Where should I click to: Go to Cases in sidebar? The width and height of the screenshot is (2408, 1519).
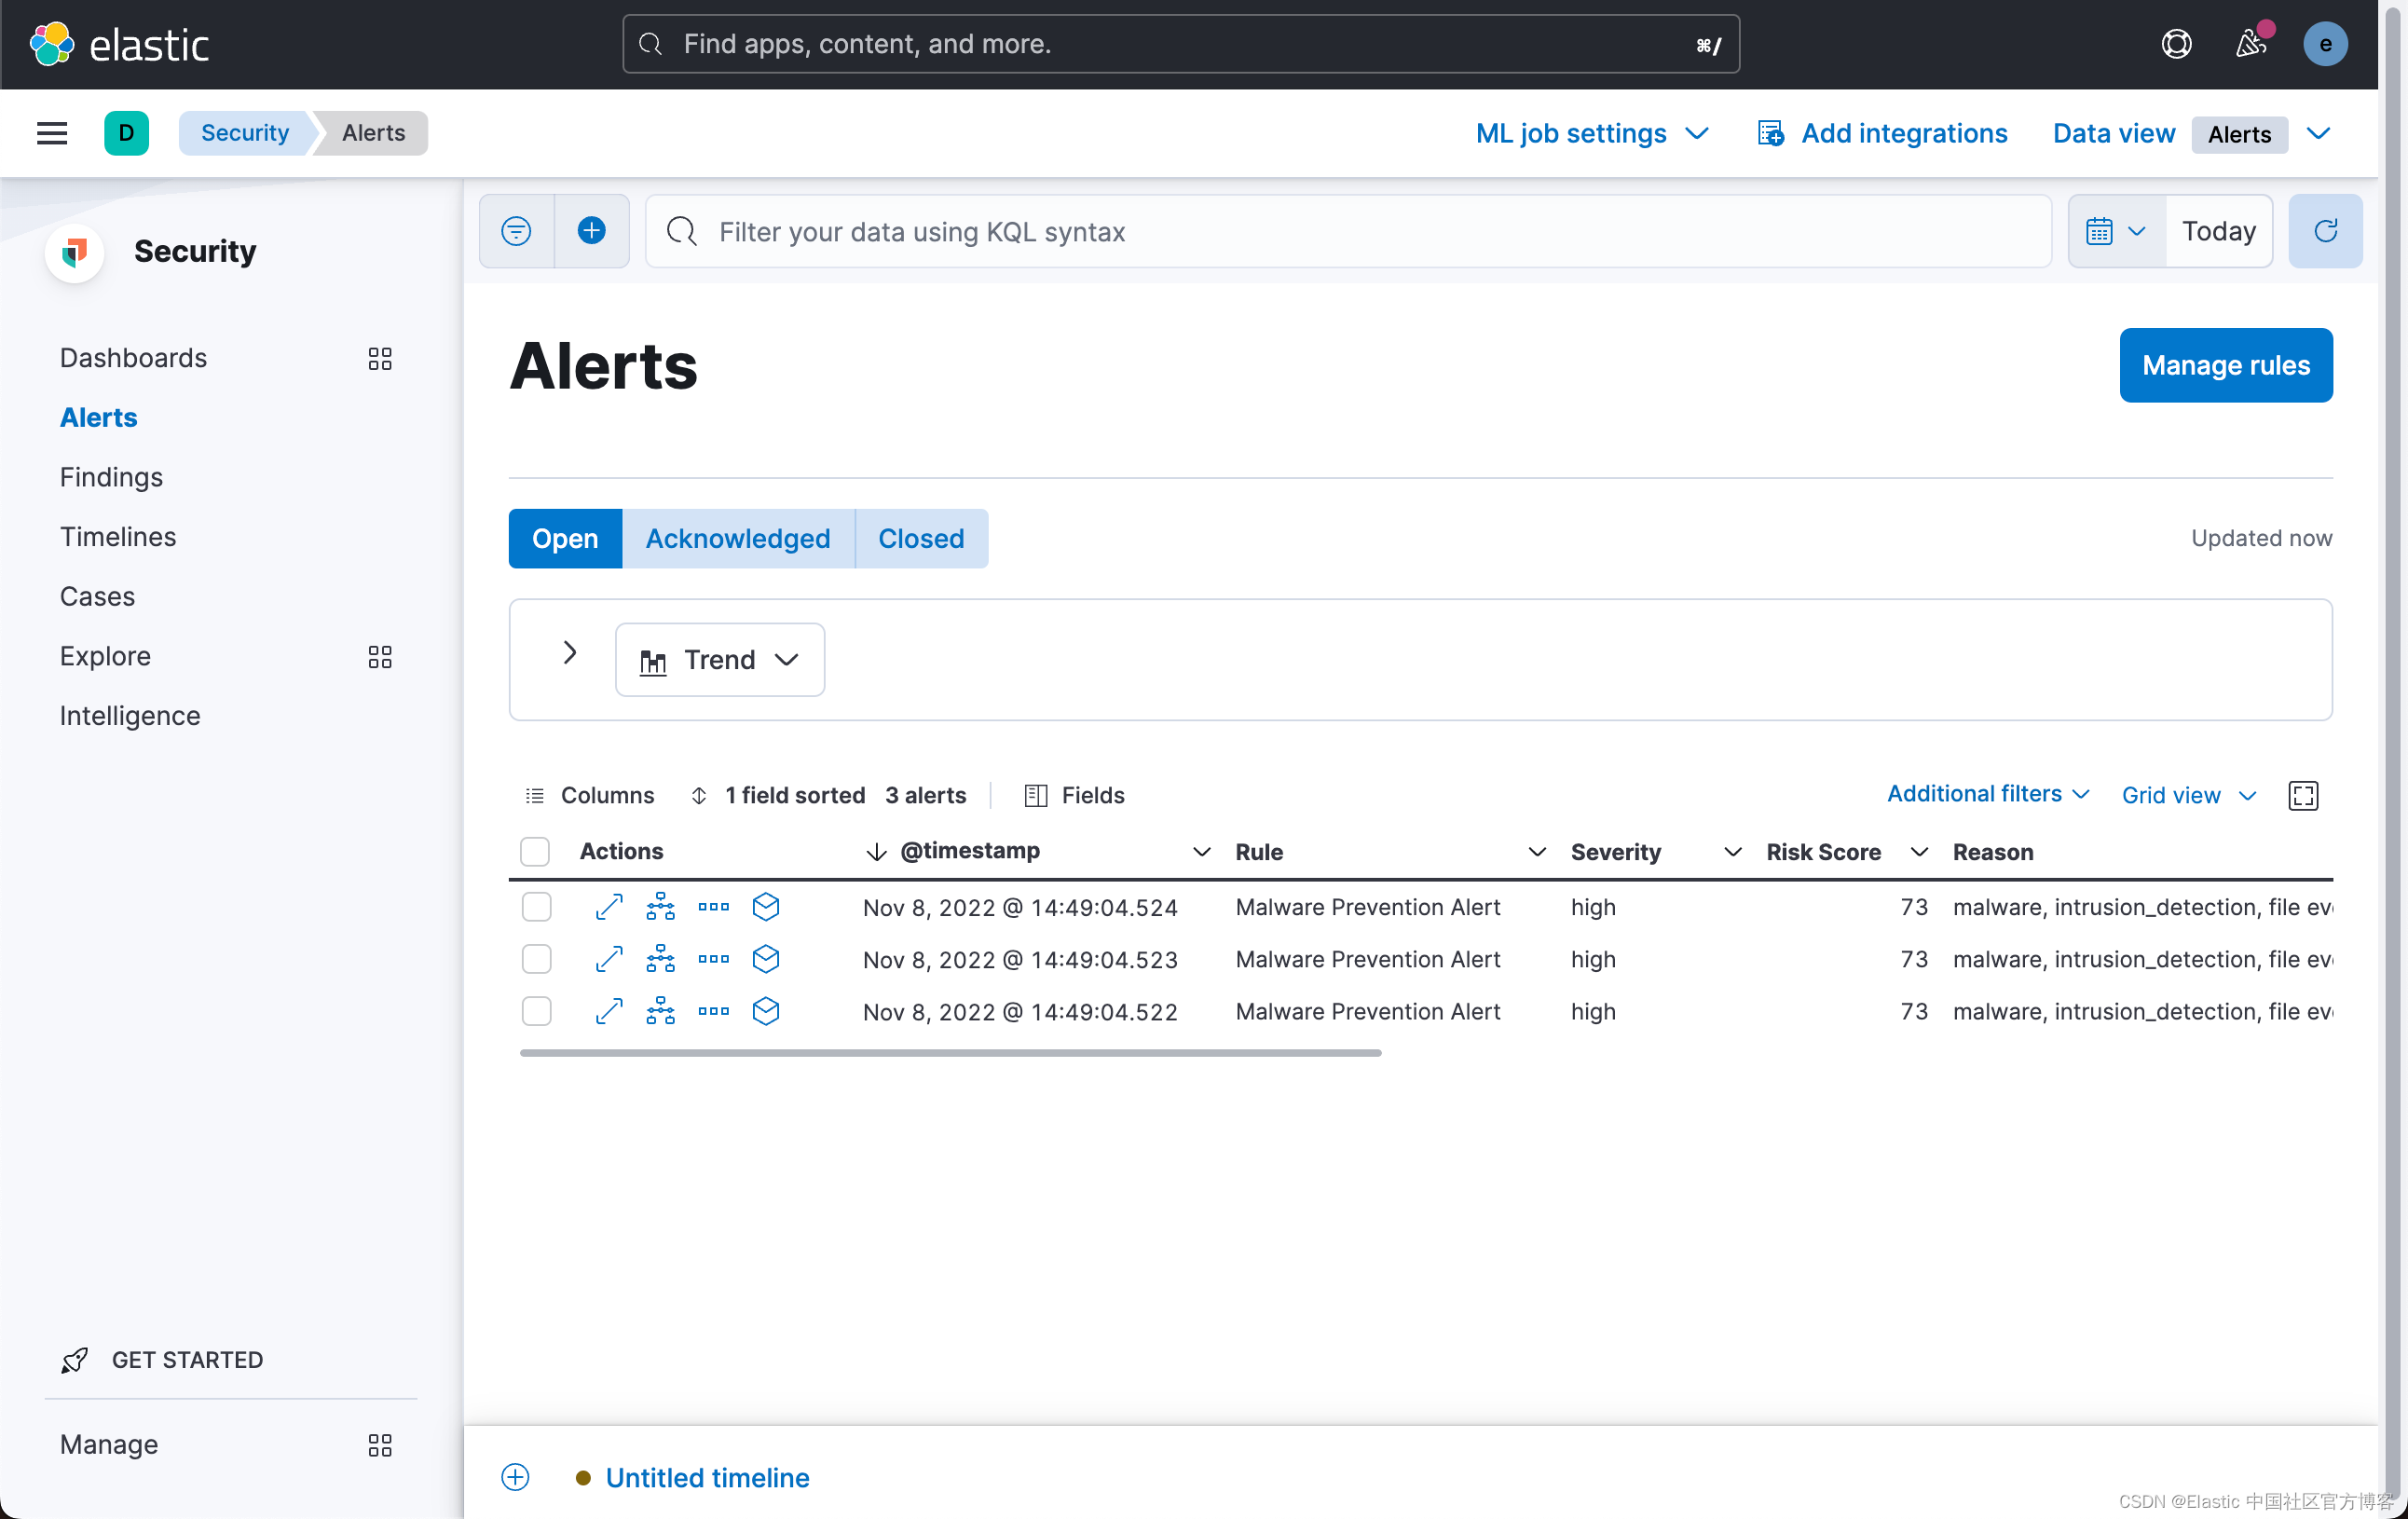[97, 596]
